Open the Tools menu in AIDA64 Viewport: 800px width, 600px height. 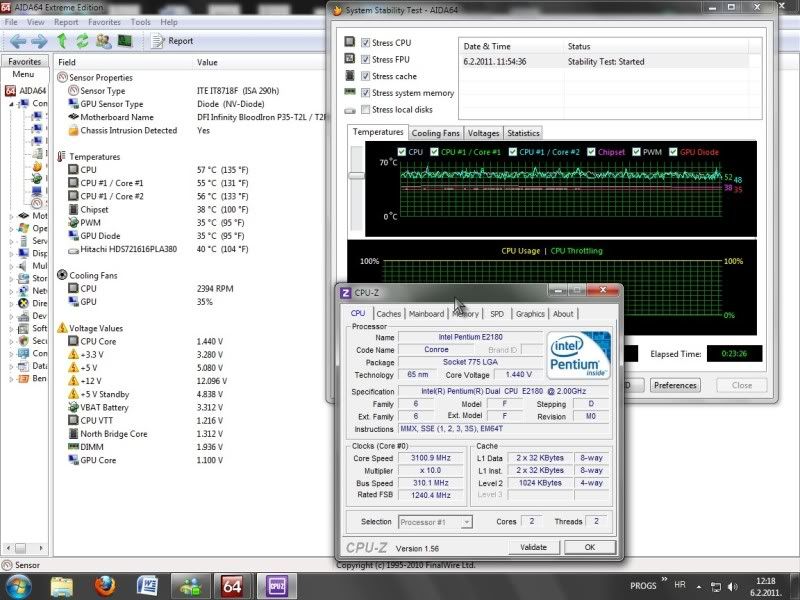(x=140, y=22)
